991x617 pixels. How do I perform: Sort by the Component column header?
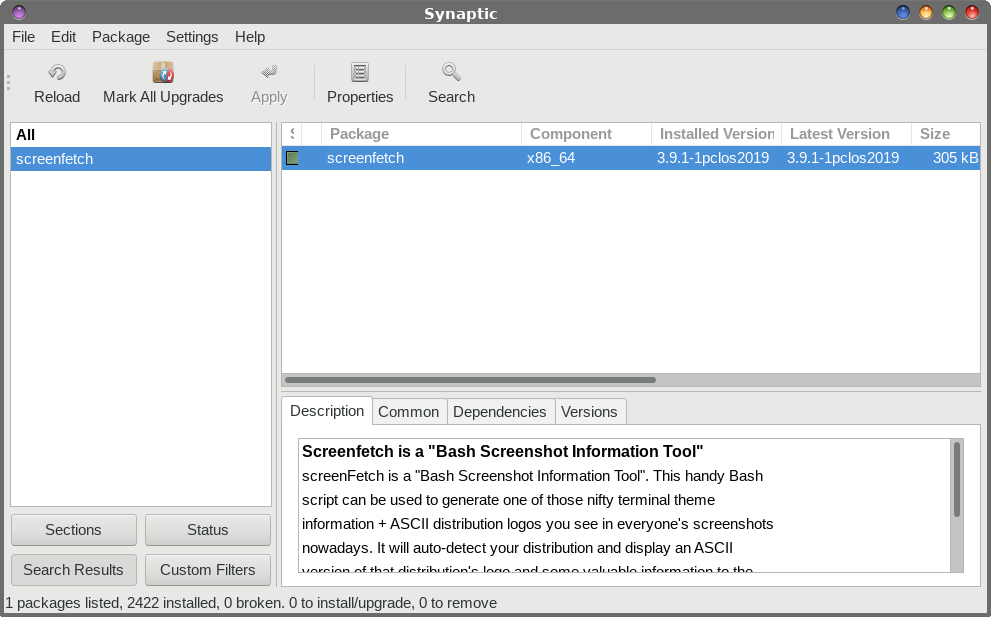(586, 134)
